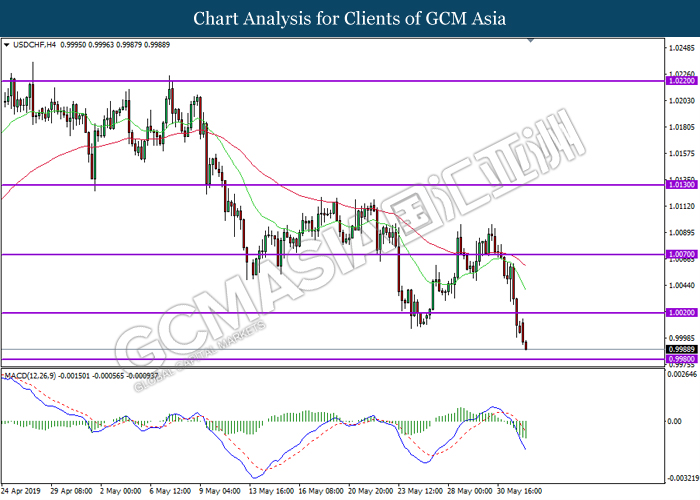Viewport: 700px width, 500px height.
Task: Click the 1.00200 purple price label
Action: click(681, 312)
